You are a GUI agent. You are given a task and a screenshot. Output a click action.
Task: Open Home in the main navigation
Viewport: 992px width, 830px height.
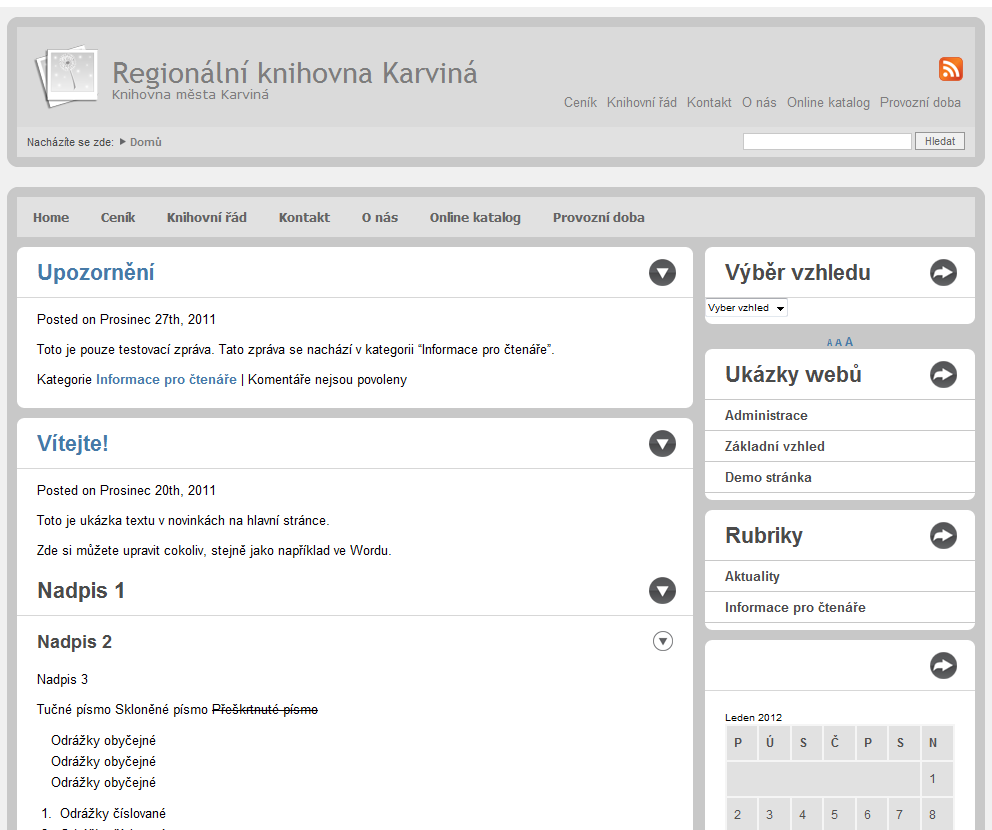point(51,218)
